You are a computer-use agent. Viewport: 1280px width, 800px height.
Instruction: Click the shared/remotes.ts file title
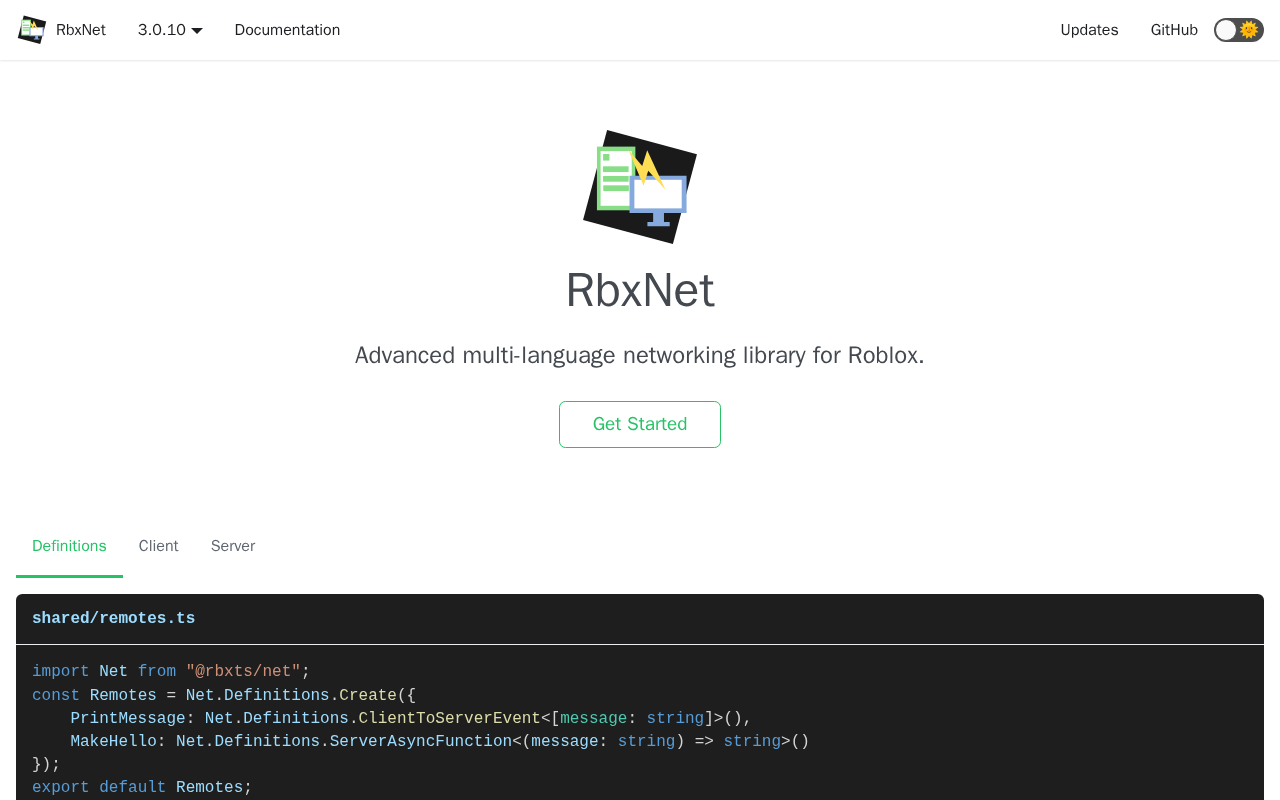tap(114, 619)
